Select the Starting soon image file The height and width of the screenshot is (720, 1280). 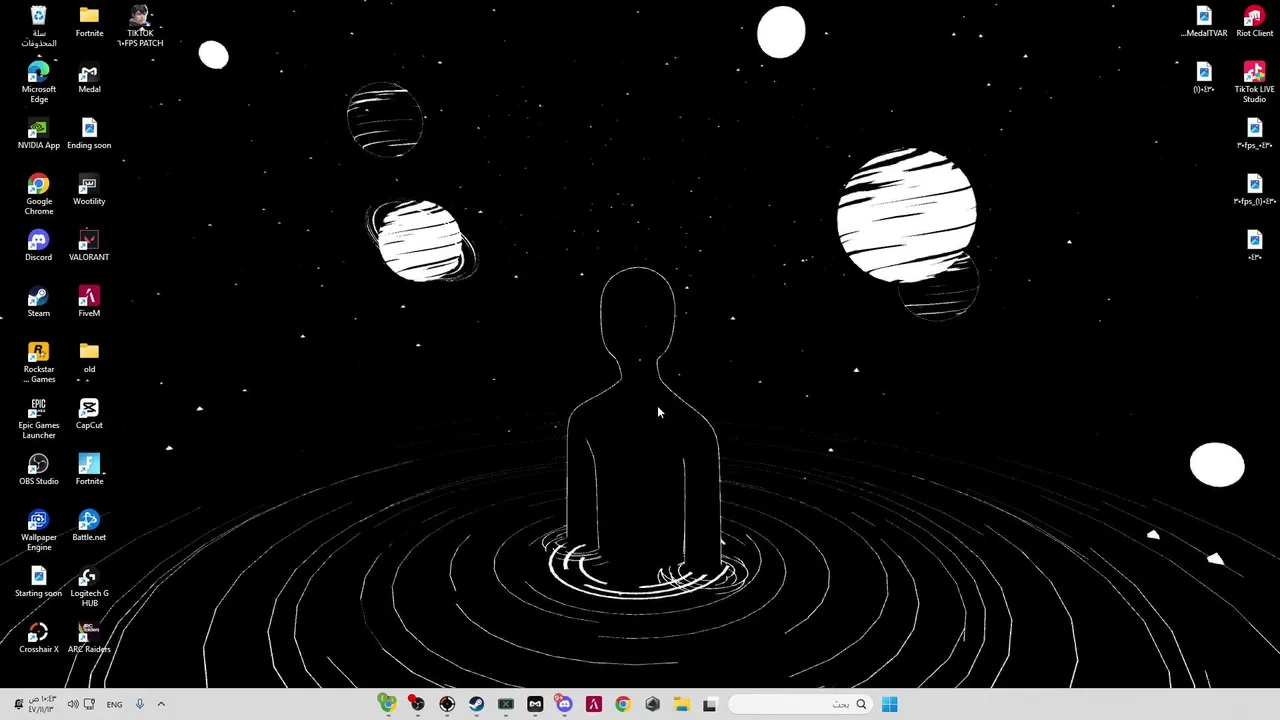[38, 582]
